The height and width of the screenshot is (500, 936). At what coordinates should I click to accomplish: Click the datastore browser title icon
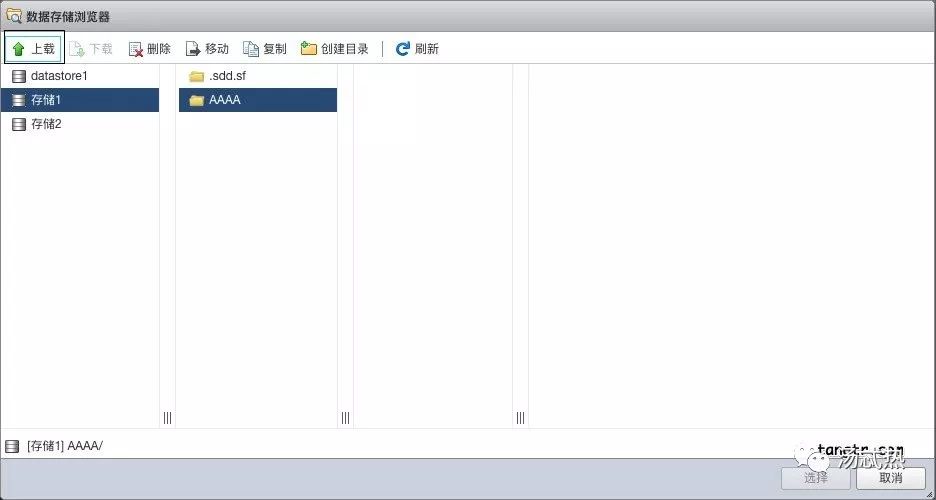[13, 16]
